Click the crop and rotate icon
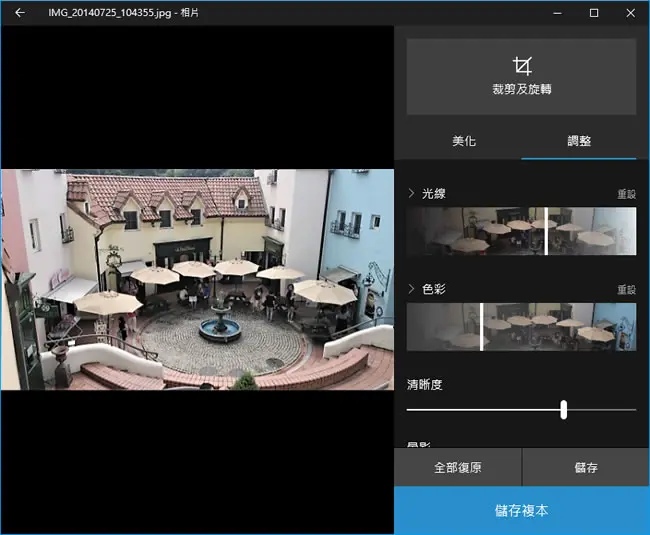The width and height of the screenshot is (650, 535). coord(521,66)
